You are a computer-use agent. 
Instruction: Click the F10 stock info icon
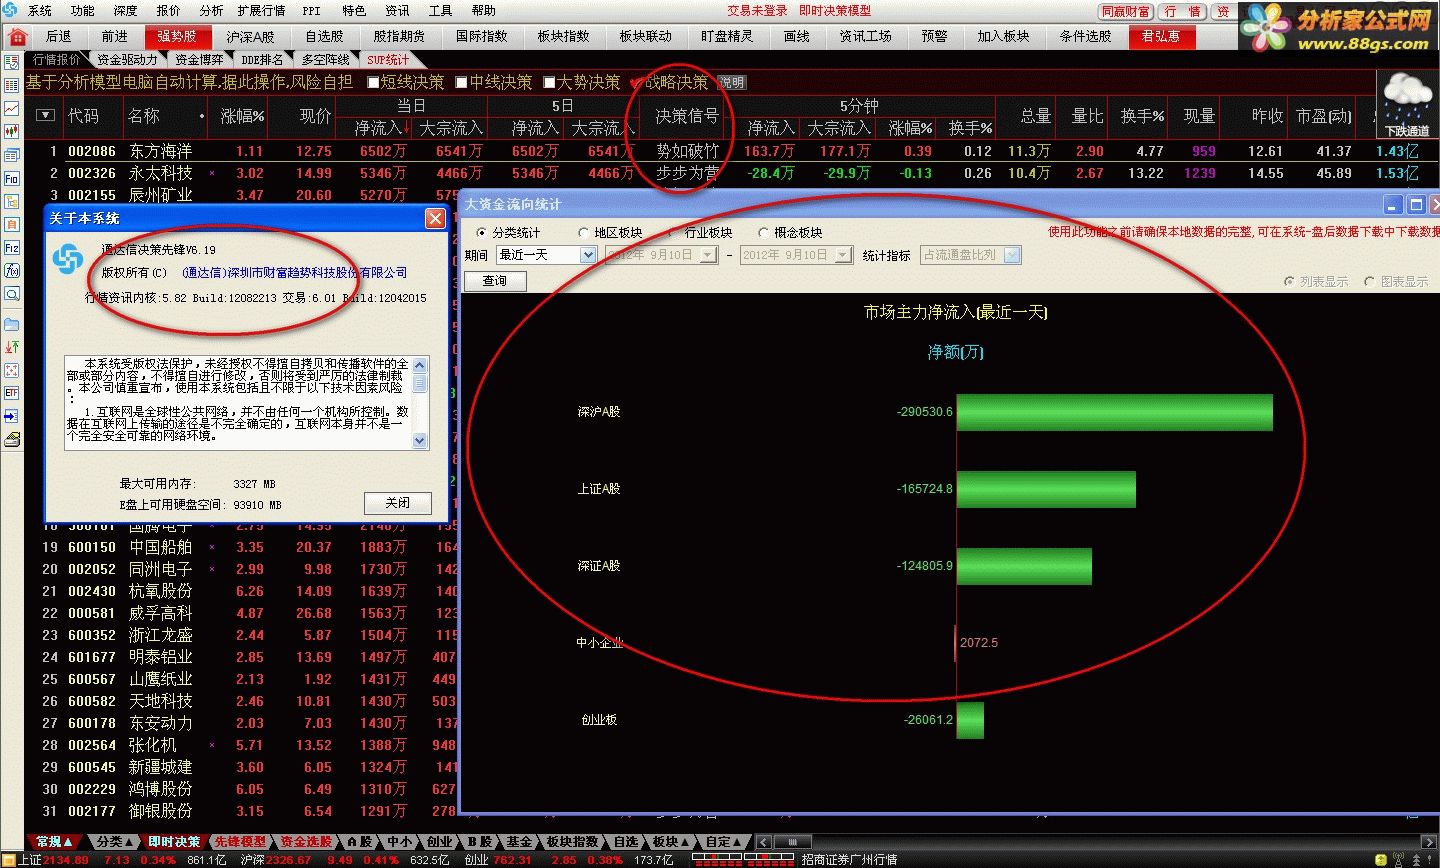click(x=12, y=178)
